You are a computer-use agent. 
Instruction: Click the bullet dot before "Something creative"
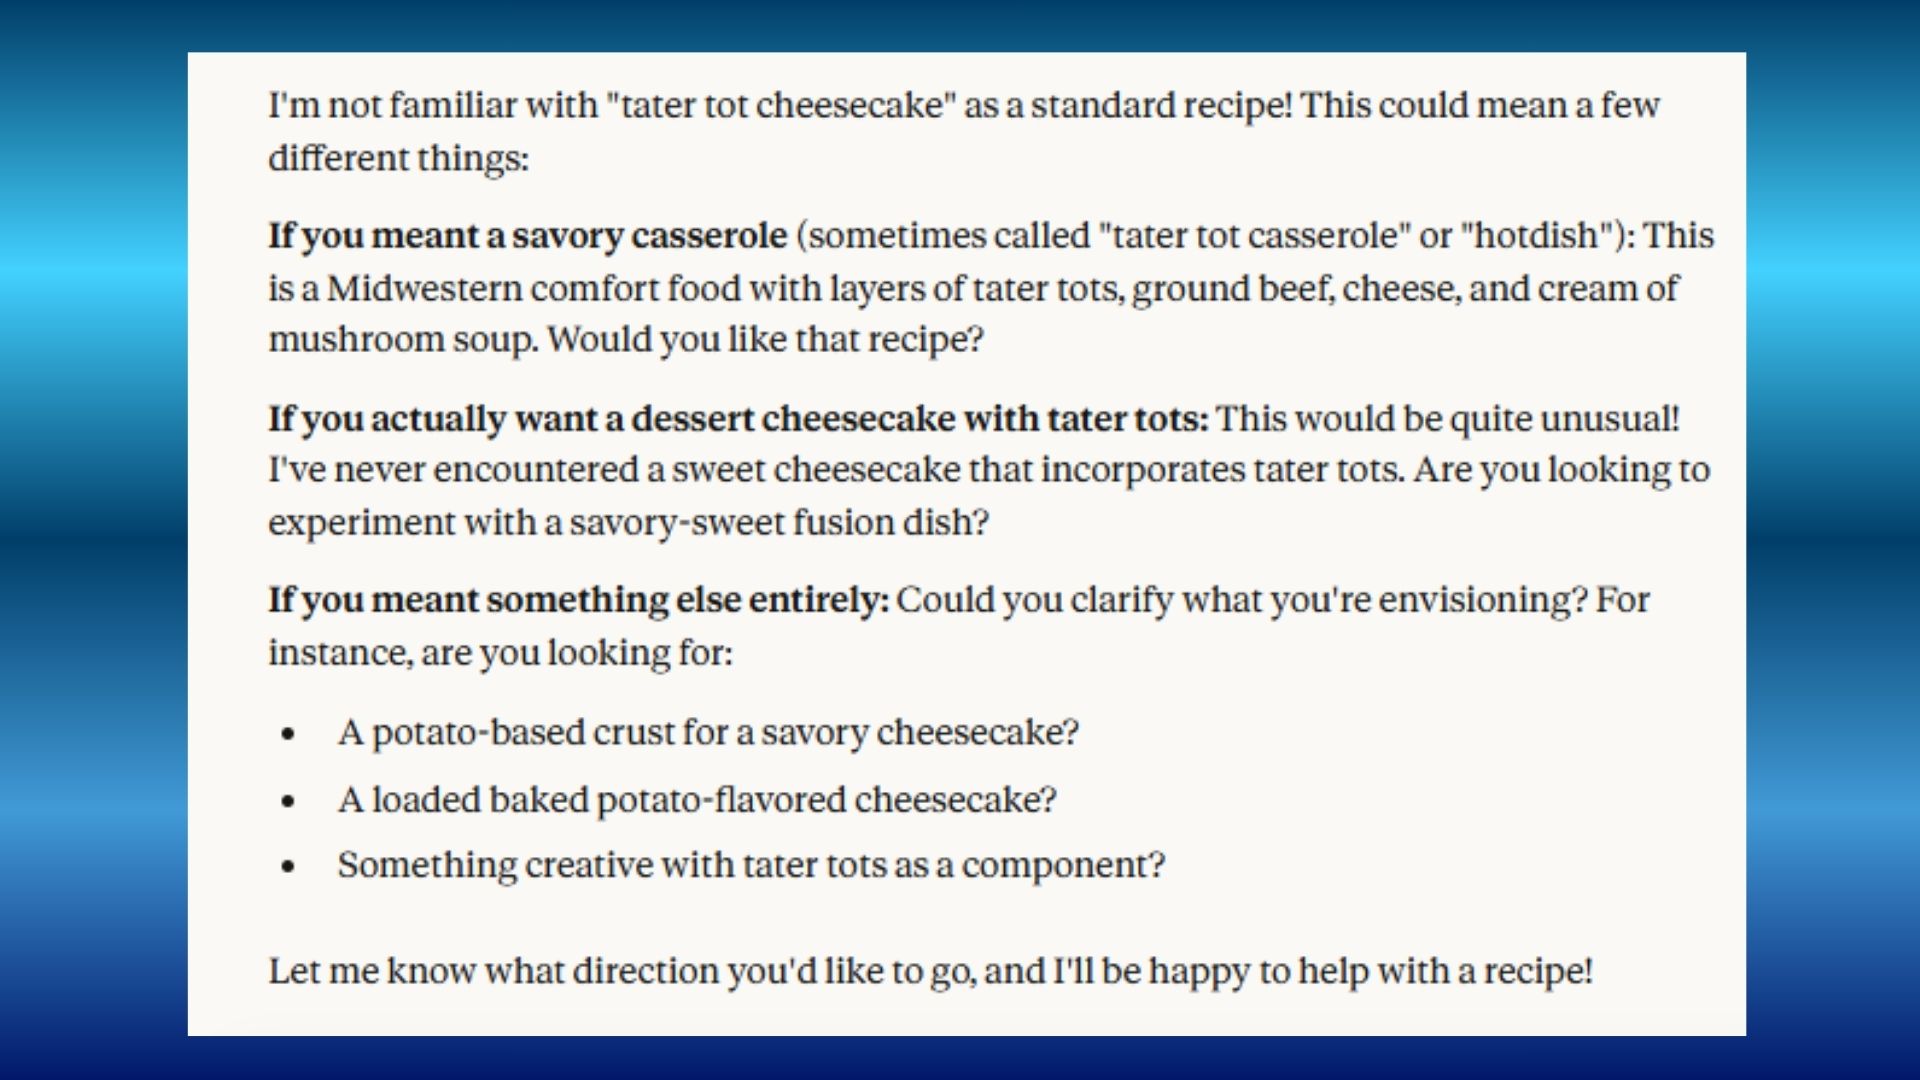pyautogui.click(x=289, y=867)
